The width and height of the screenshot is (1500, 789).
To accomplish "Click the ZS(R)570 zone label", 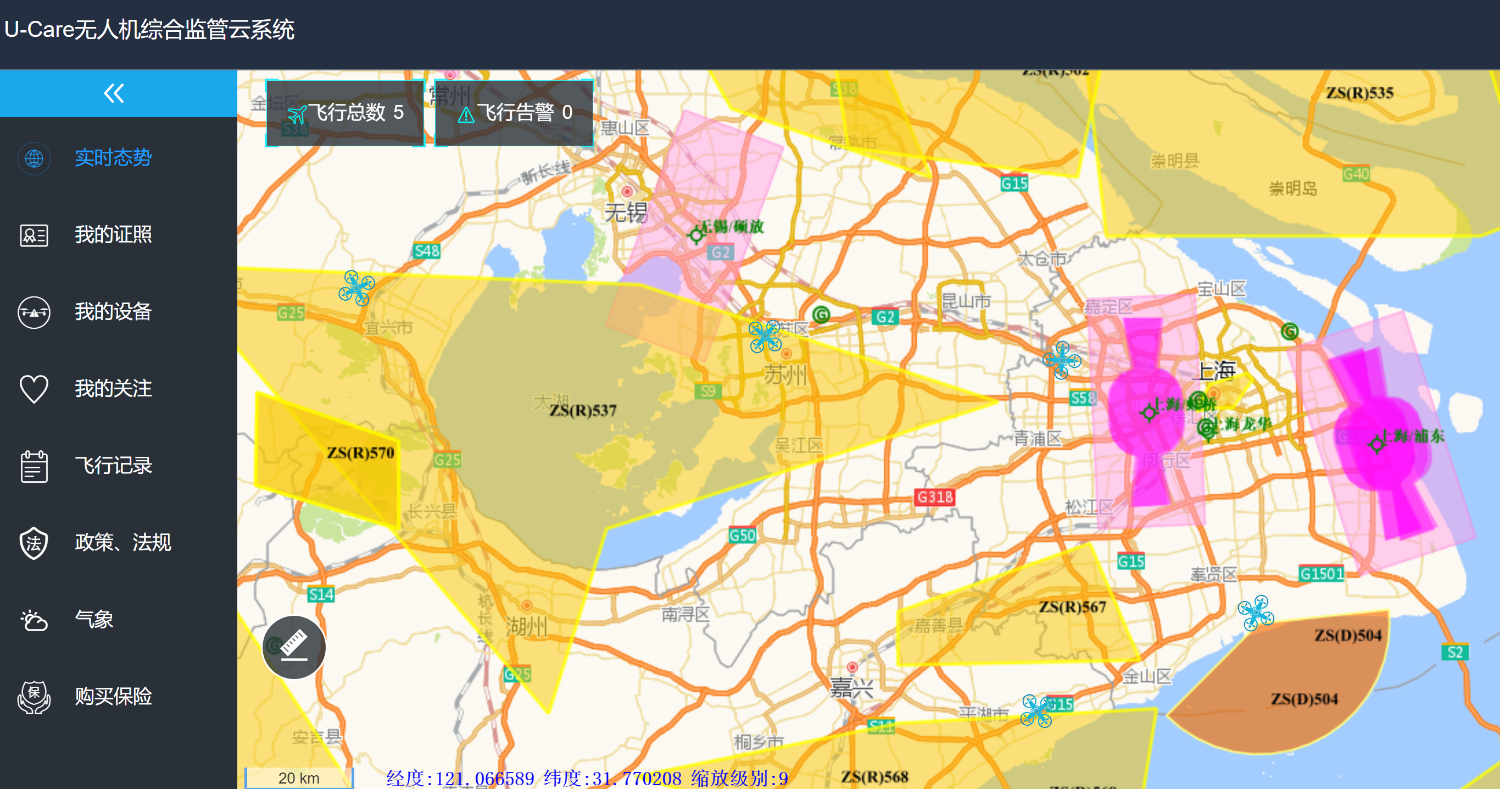I will [x=361, y=453].
